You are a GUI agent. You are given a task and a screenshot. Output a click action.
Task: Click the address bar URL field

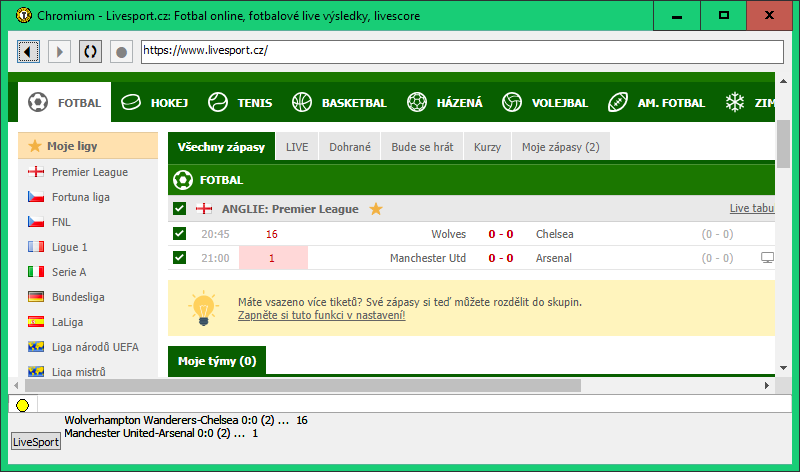[x=462, y=52]
